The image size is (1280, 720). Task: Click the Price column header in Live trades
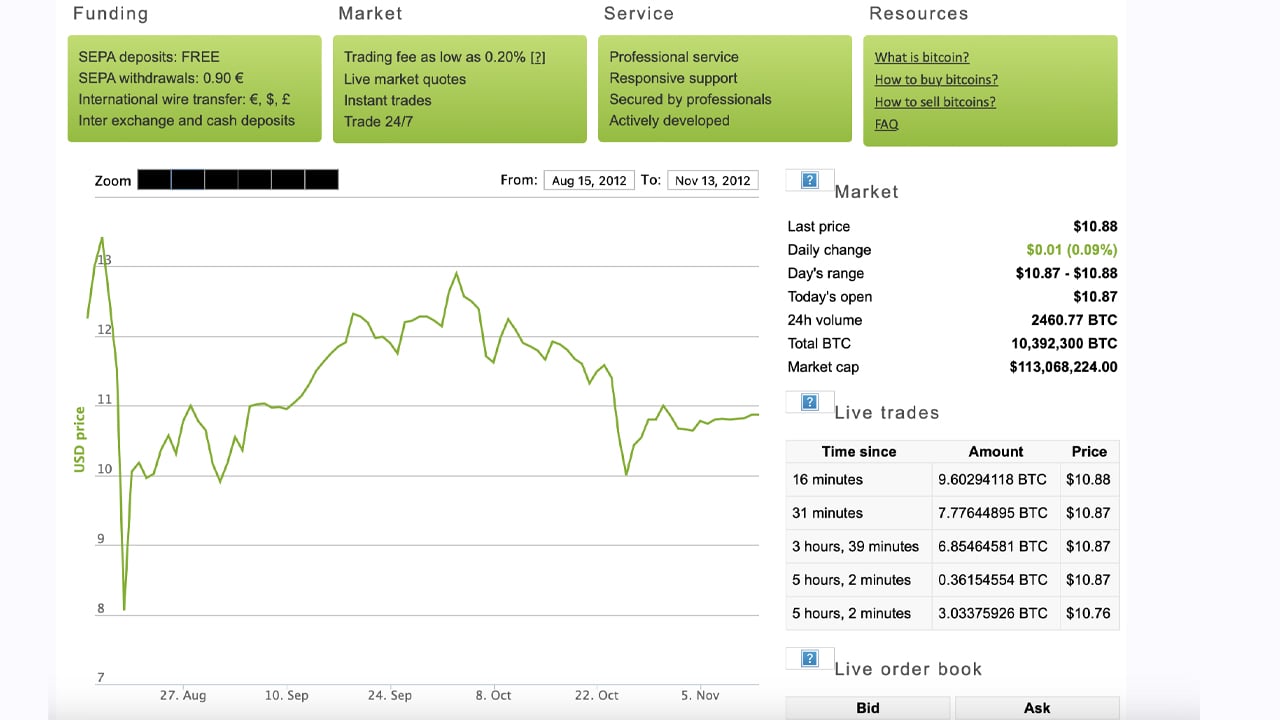click(1089, 452)
